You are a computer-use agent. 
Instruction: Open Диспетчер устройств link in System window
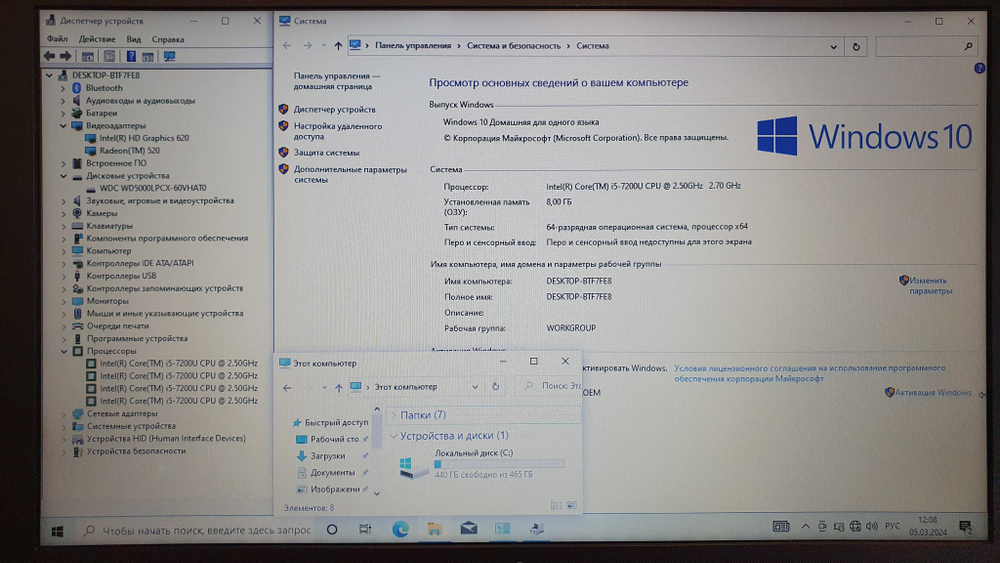click(334, 110)
